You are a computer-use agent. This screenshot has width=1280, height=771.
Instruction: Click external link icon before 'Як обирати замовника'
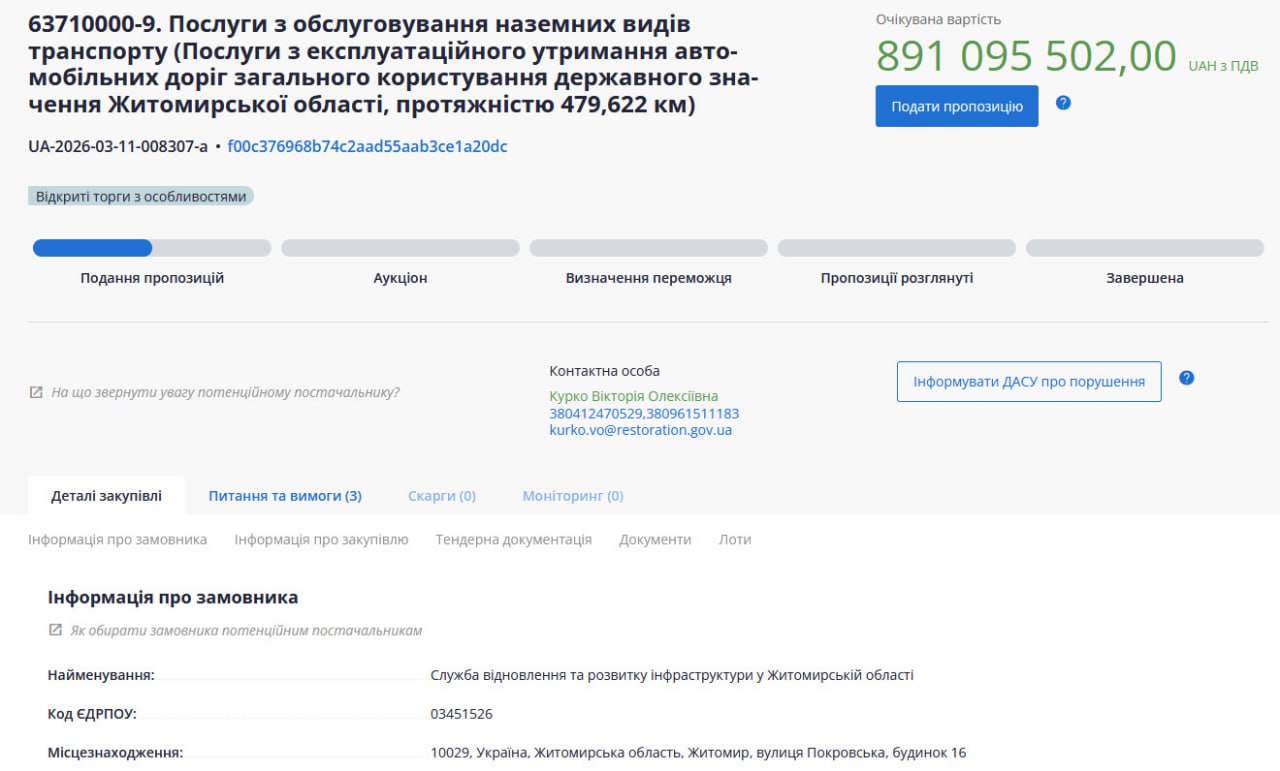click(55, 631)
